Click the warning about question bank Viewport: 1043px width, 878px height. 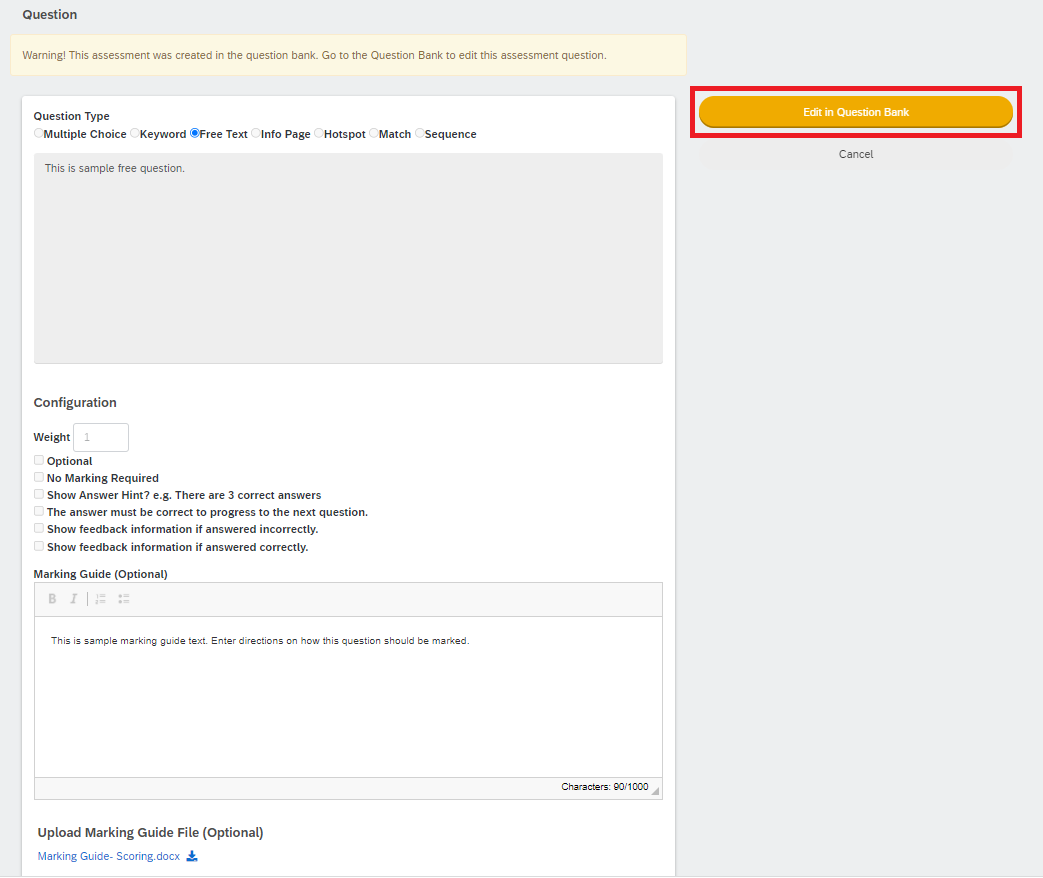click(349, 55)
